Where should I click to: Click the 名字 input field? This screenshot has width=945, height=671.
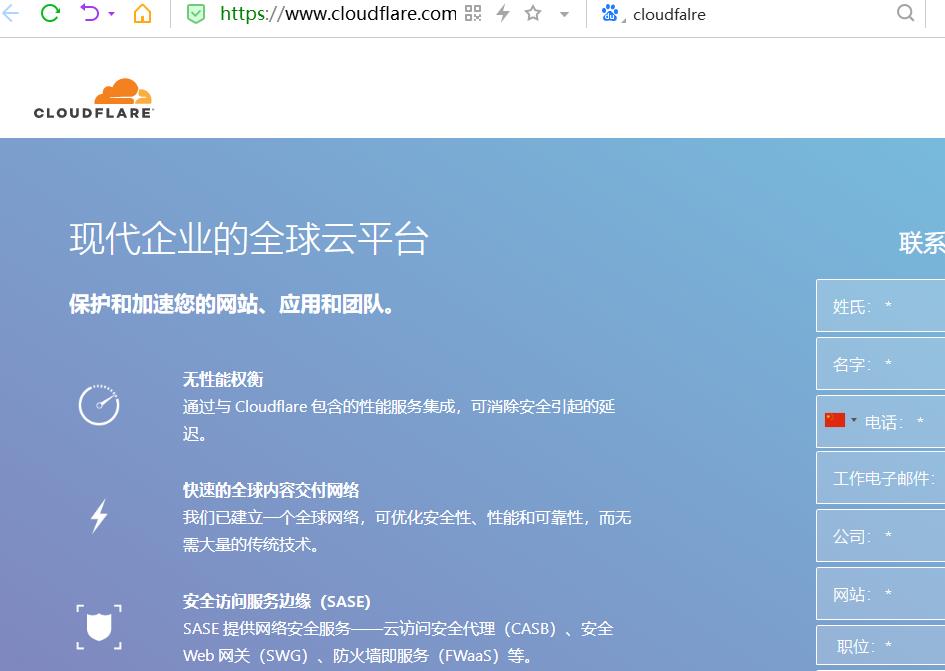click(881, 364)
